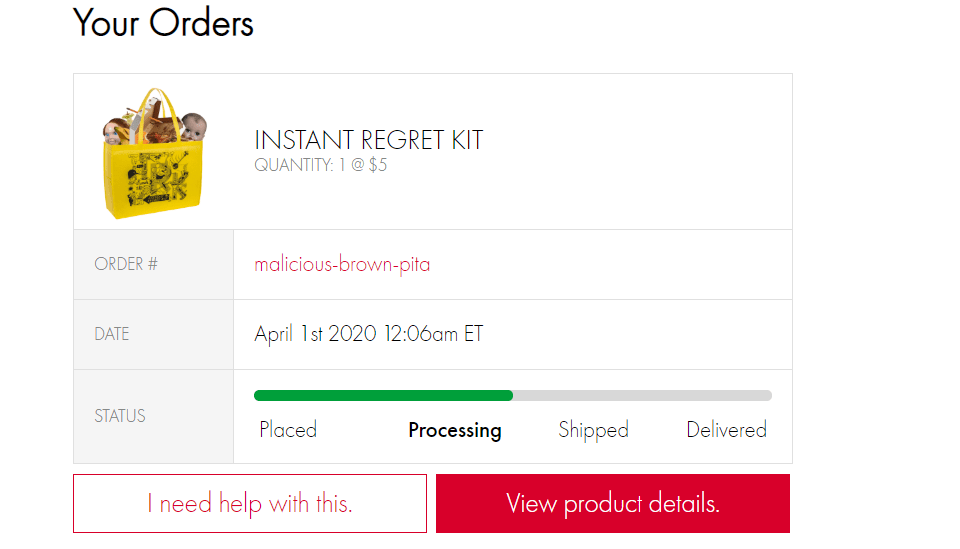The width and height of the screenshot is (960, 549).
Task: Click the "ORDER #" row label
Action: pyautogui.click(x=126, y=265)
